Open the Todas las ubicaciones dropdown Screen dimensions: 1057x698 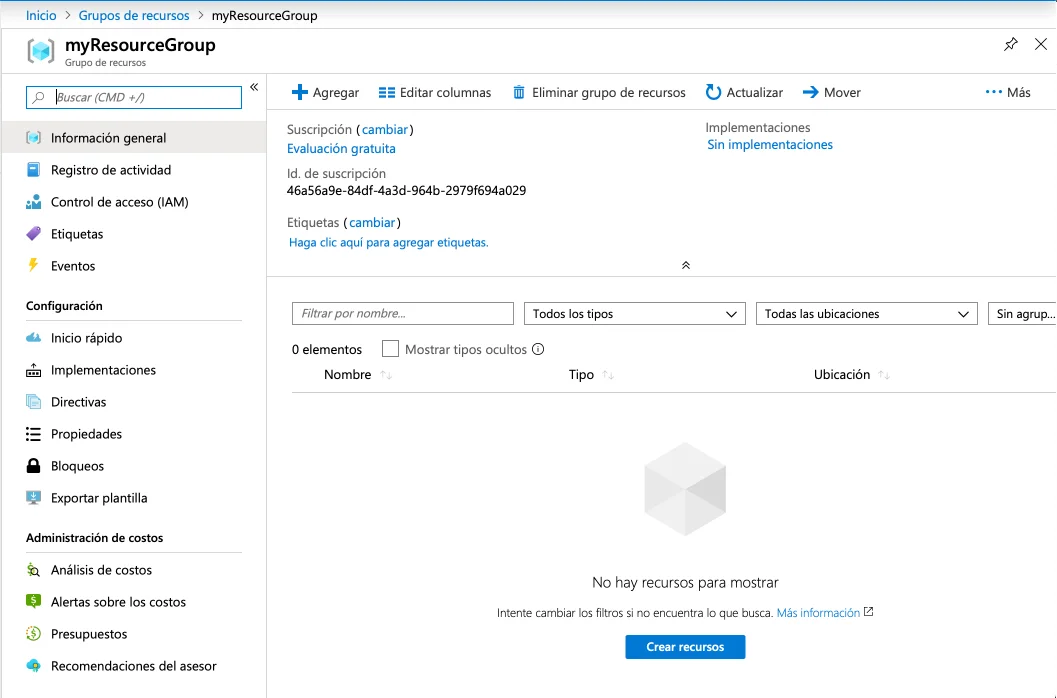point(866,314)
